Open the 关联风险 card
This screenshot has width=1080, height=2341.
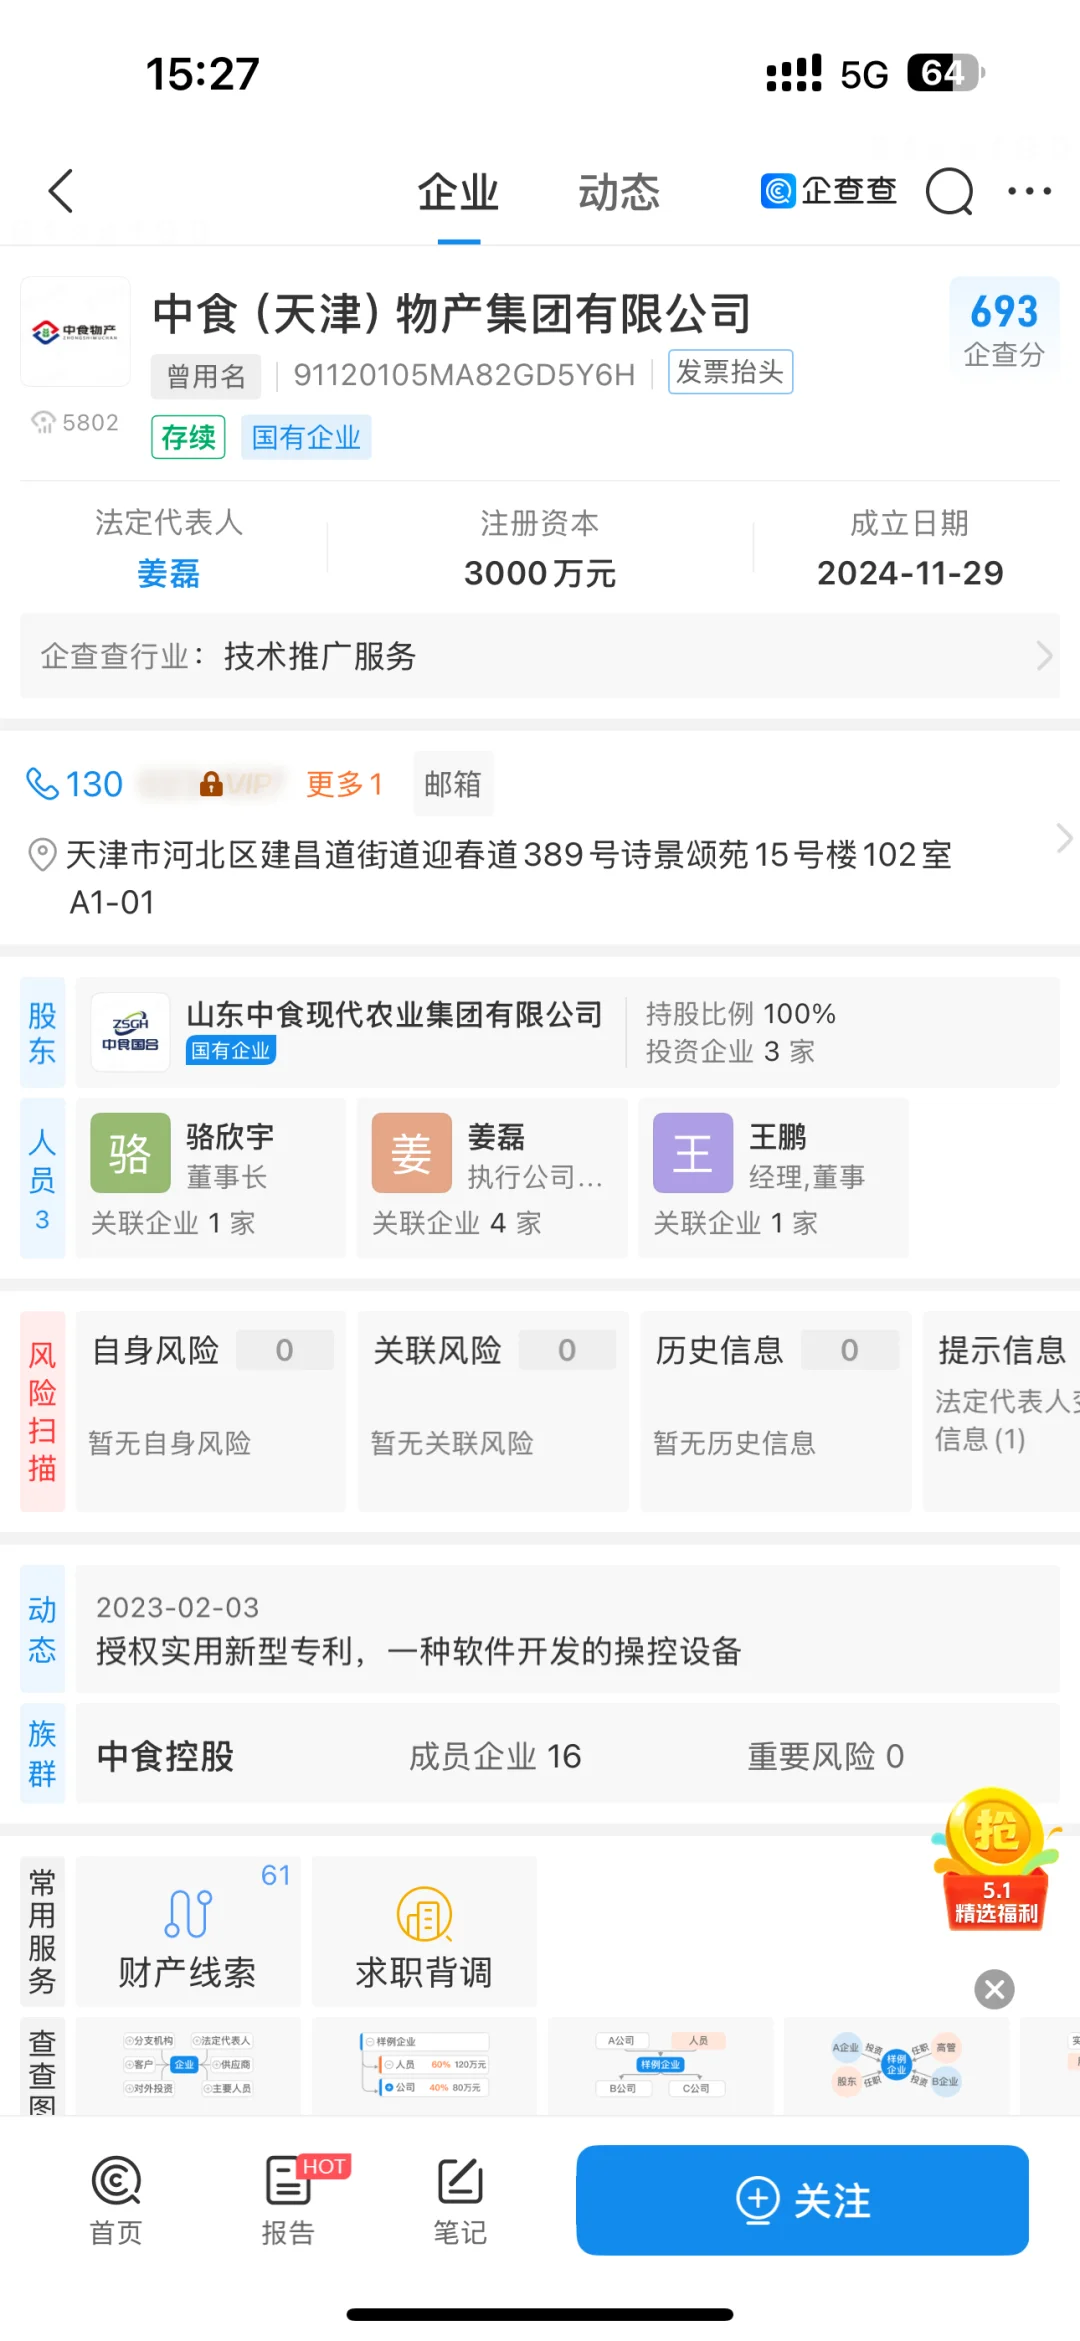(493, 1411)
